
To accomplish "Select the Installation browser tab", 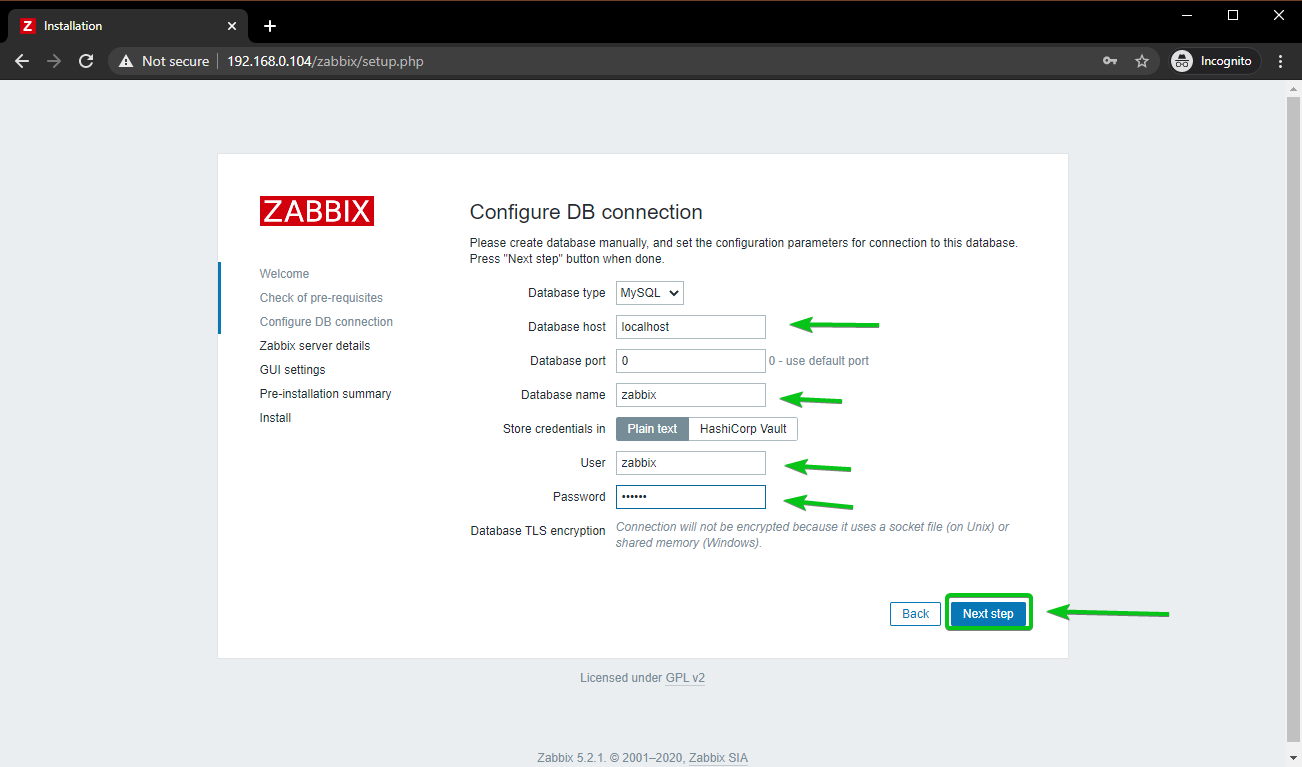I will pyautogui.click(x=120, y=26).
